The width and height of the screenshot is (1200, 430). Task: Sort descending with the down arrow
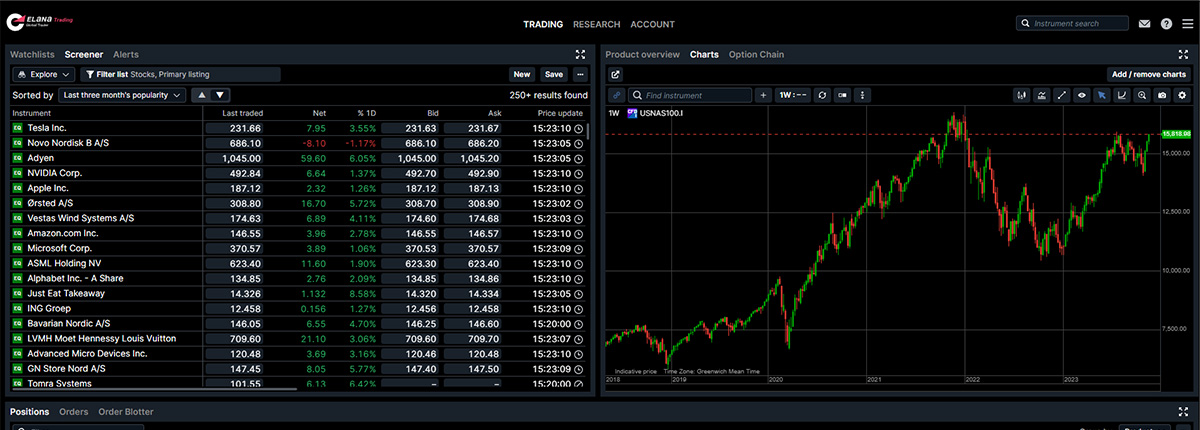220,95
